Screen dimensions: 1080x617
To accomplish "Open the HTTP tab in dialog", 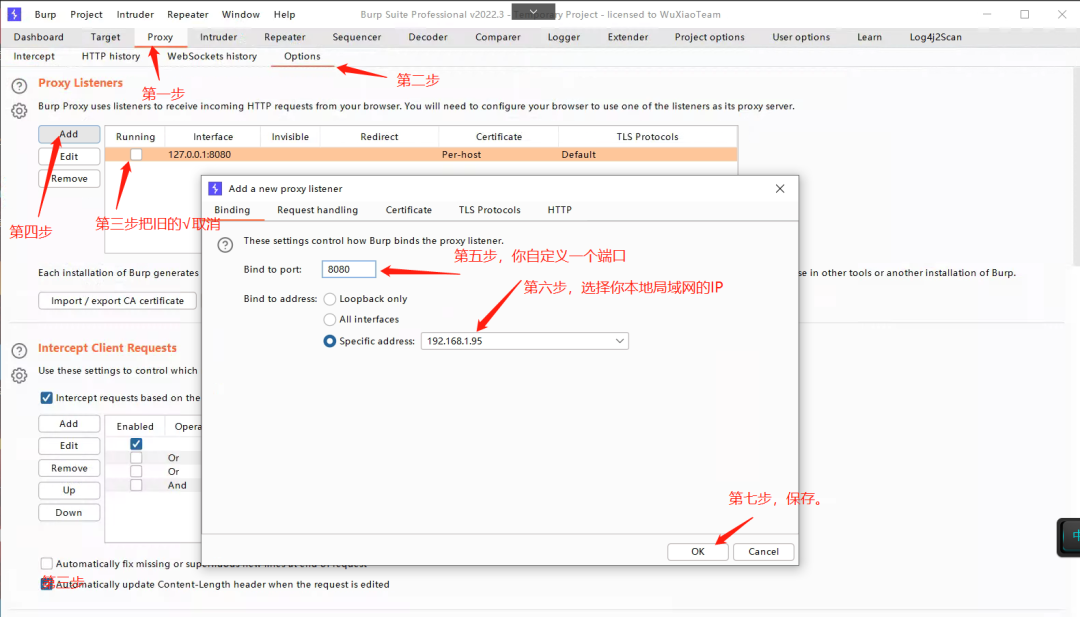I will [x=559, y=210].
